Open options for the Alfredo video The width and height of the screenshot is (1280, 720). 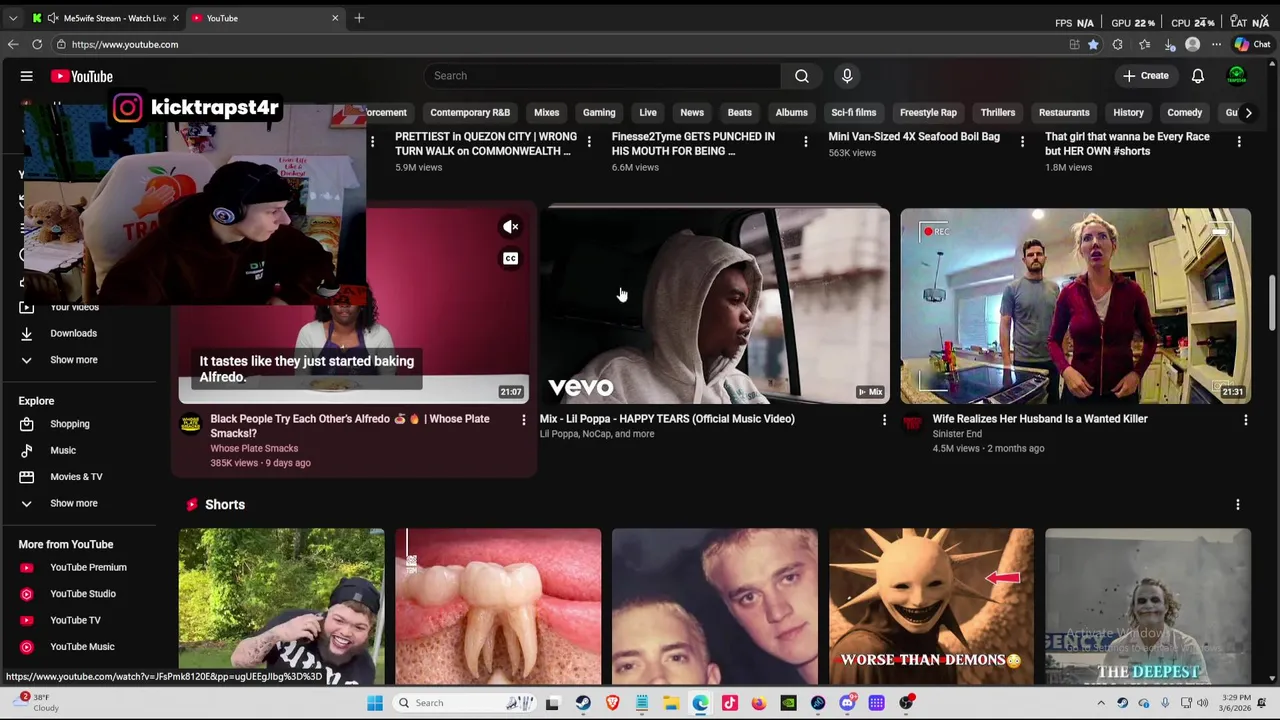(x=523, y=420)
